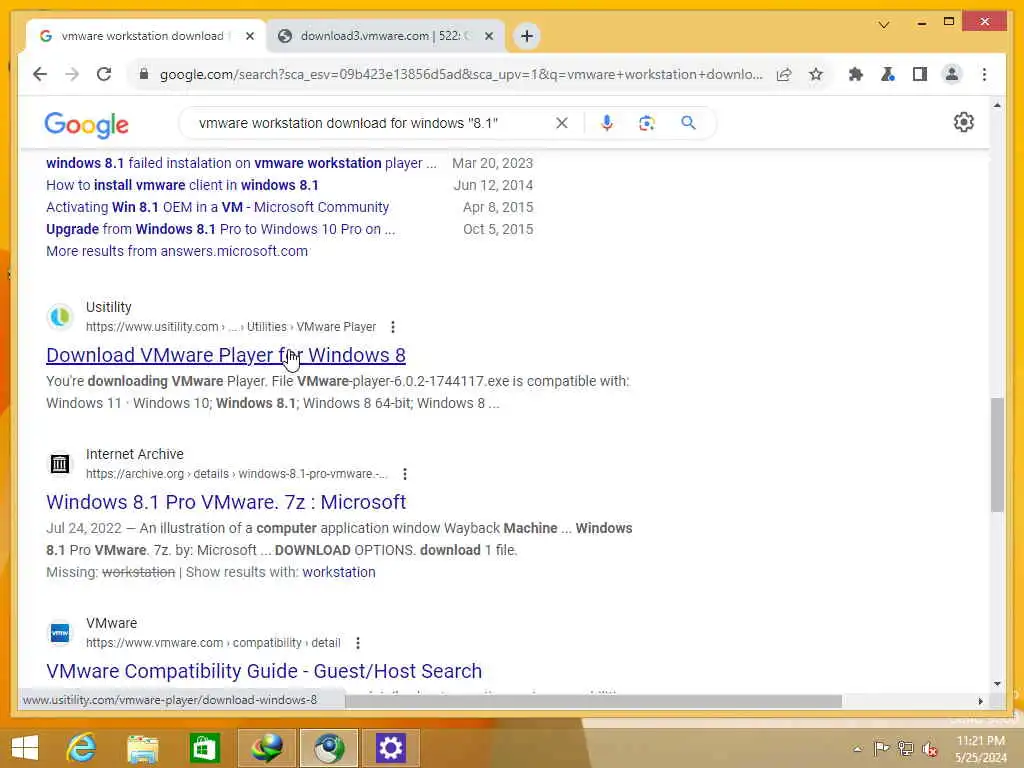Close the download3.vmware.com tab
The height and width of the screenshot is (768, 1024).
coord(488,36)
